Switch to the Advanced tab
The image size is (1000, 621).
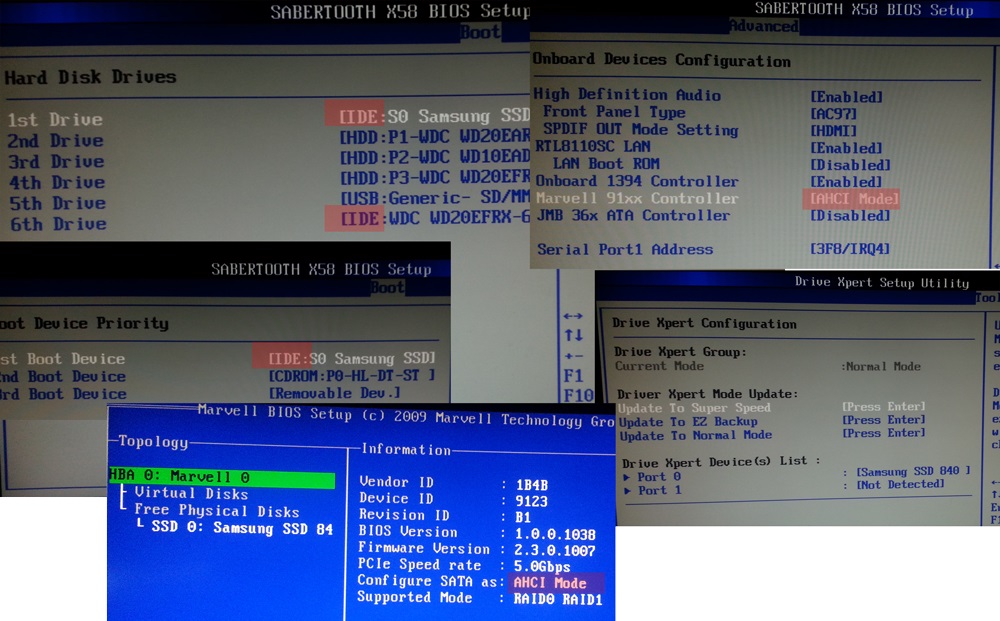click(766, 27)
